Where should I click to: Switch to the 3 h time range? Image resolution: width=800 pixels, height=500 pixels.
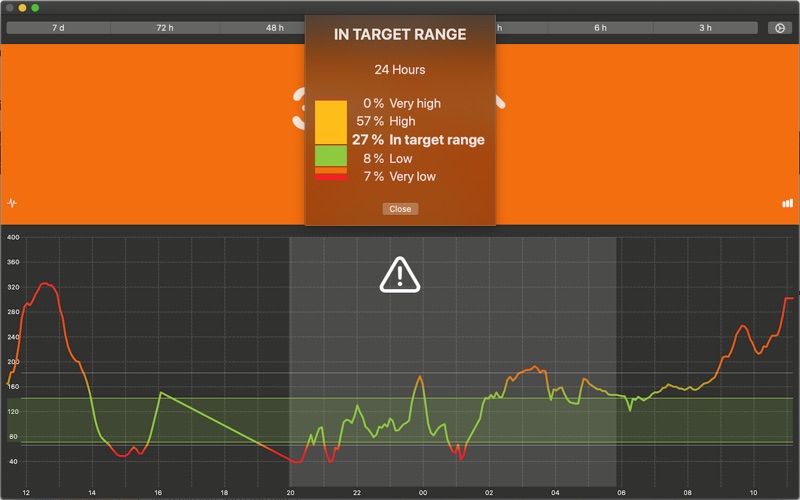pyautogui.click(x=706, y=28)
